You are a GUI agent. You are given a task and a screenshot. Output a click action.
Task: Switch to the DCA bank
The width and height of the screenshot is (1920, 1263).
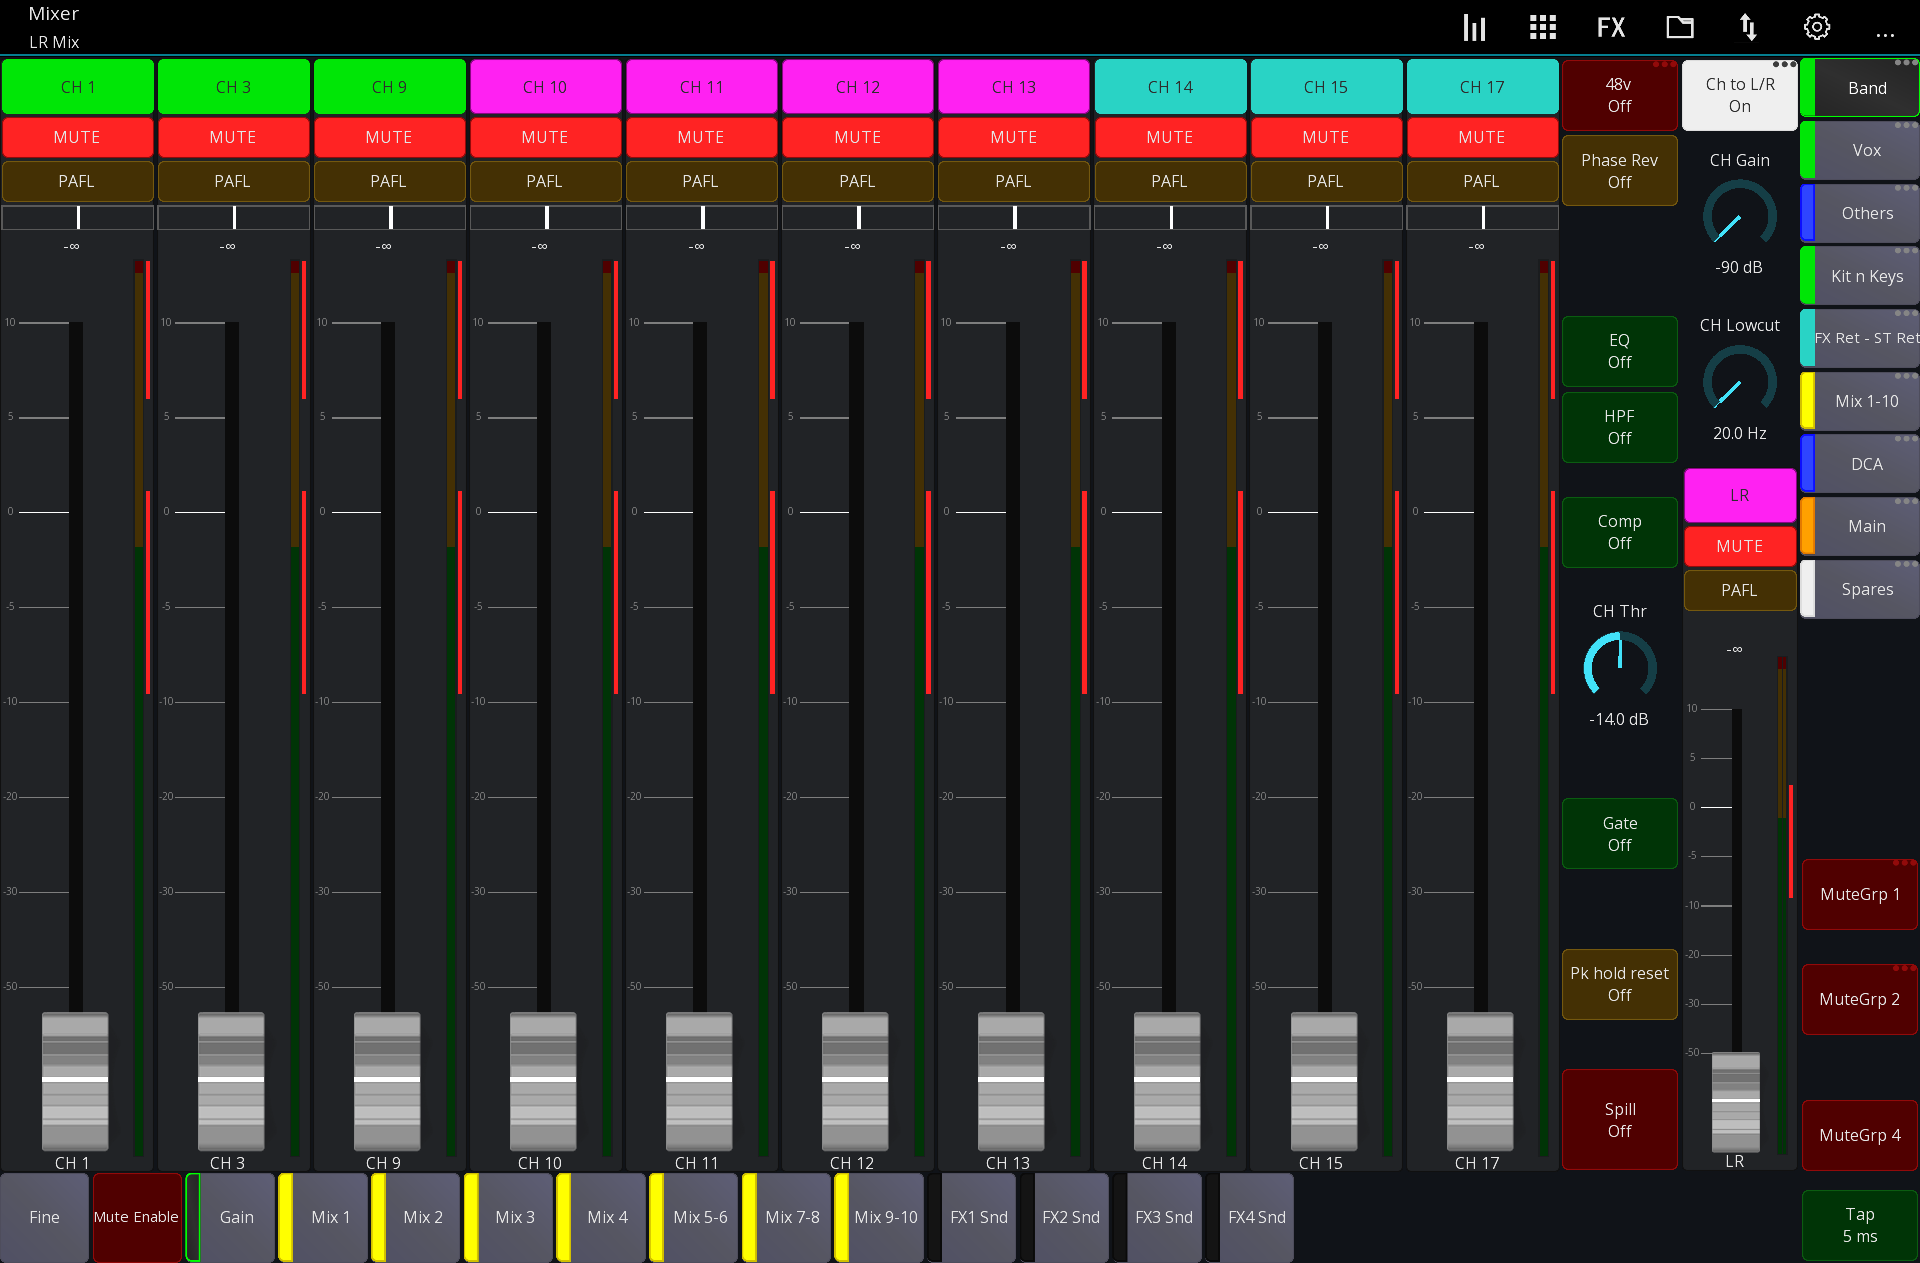point(1864,464)
